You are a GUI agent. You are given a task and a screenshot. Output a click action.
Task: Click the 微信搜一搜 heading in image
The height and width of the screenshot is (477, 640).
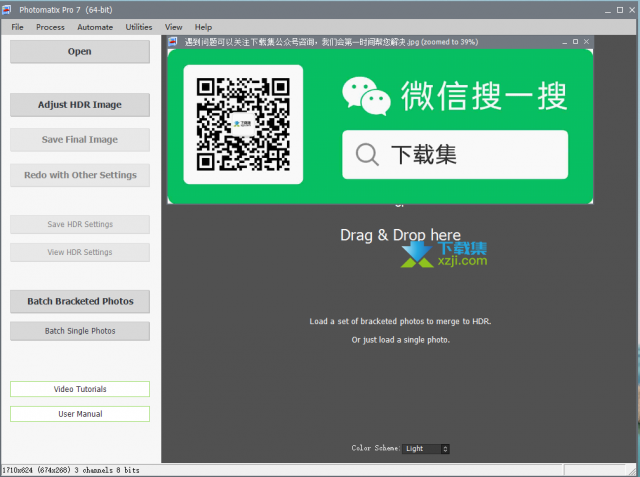(x=484, y=96)
